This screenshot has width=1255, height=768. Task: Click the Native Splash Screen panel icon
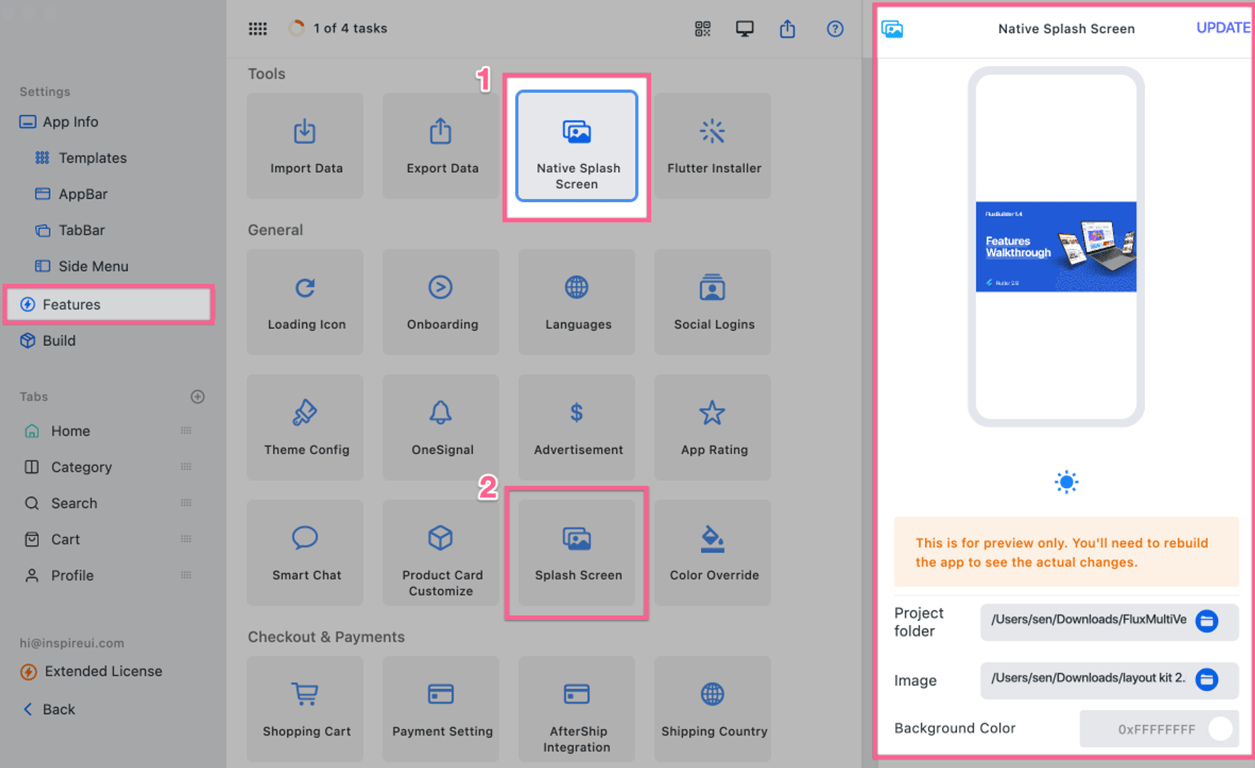click(x=892, y=29)
